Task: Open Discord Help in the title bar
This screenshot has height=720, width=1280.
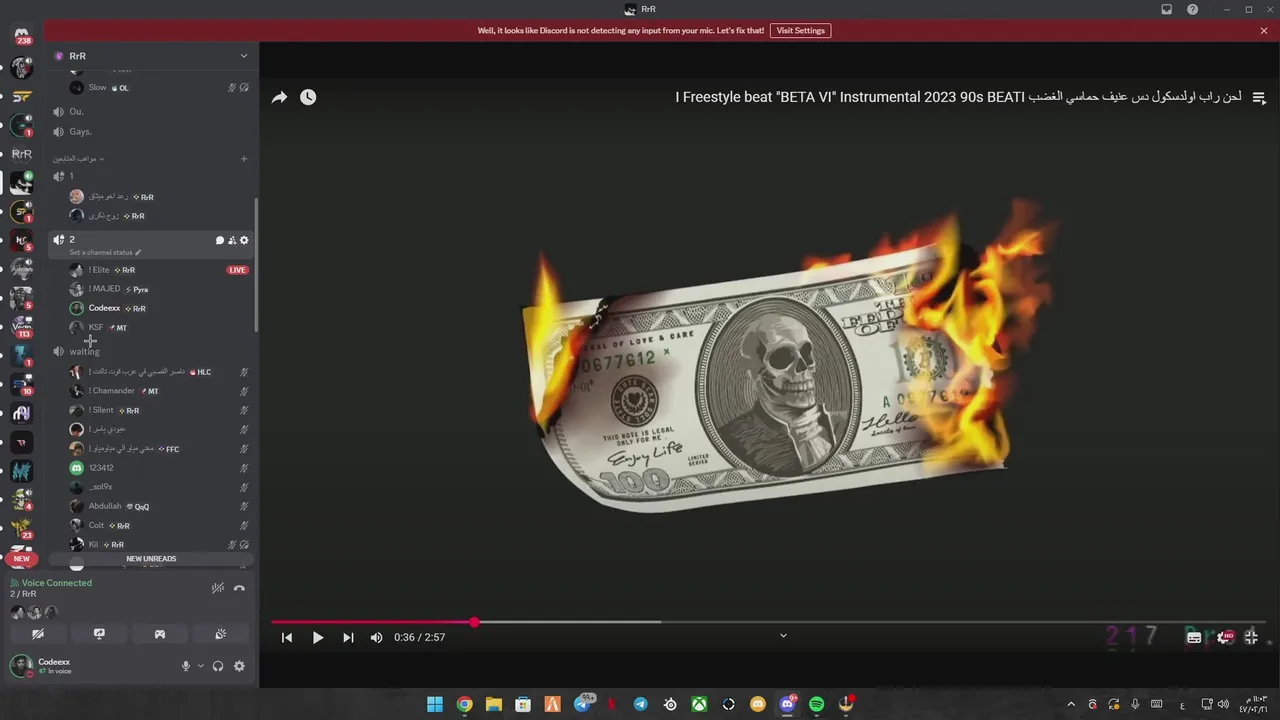Action: pos(1192,9)
